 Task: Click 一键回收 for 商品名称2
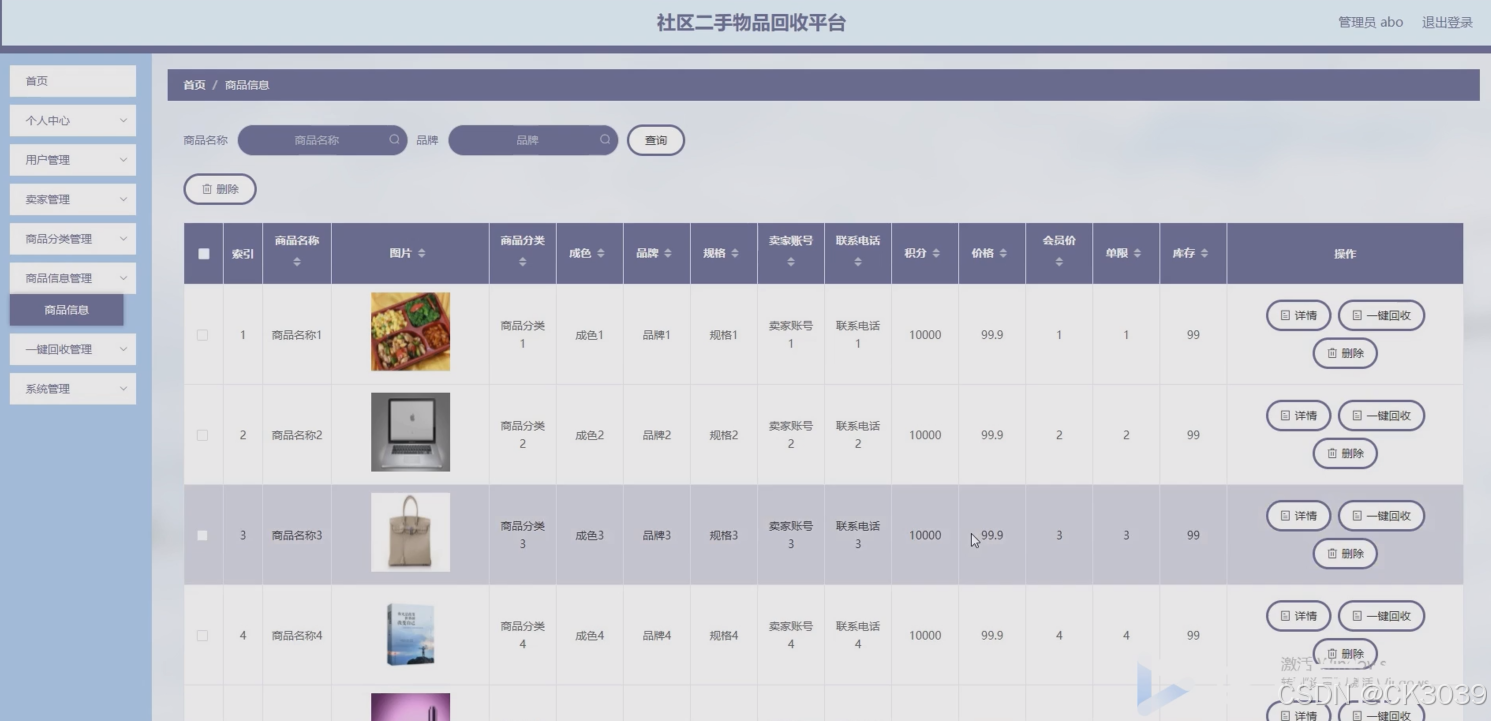click(x=1381, y=415)
